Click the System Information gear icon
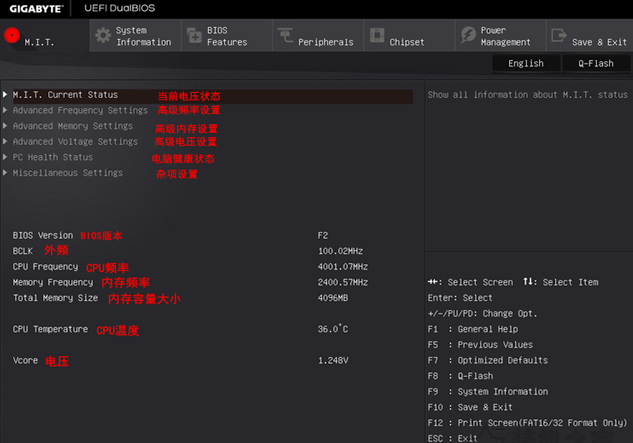The height and width of the screenshot is (443, 633). 103,36
